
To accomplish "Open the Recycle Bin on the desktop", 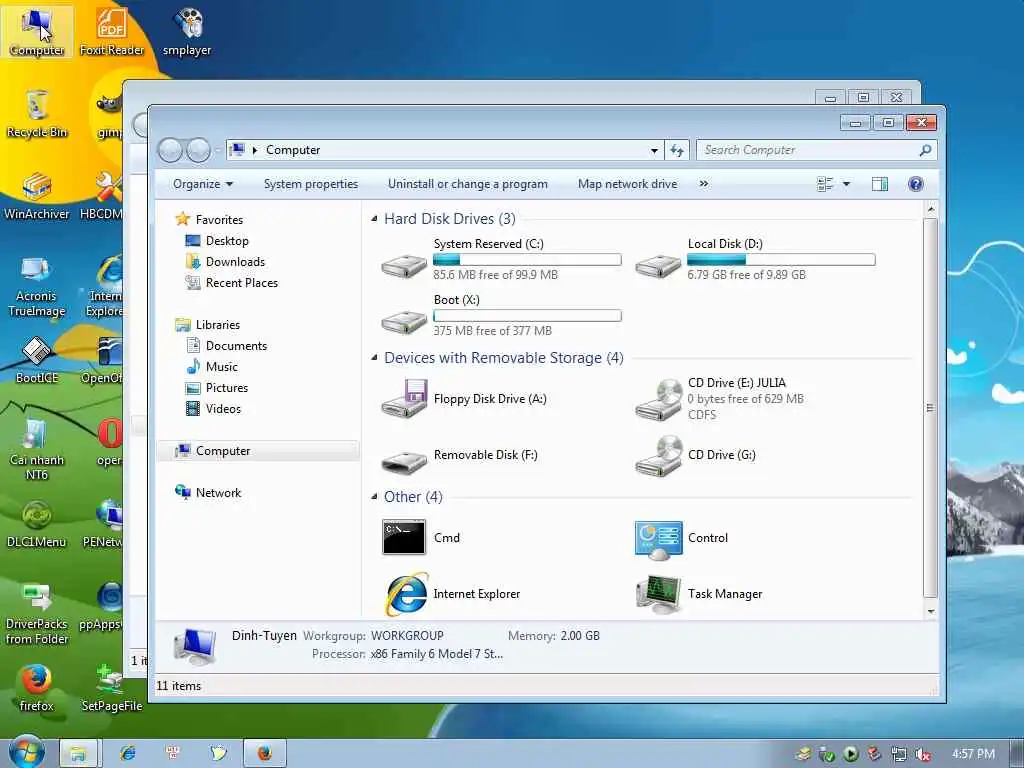I will (37, 114).
